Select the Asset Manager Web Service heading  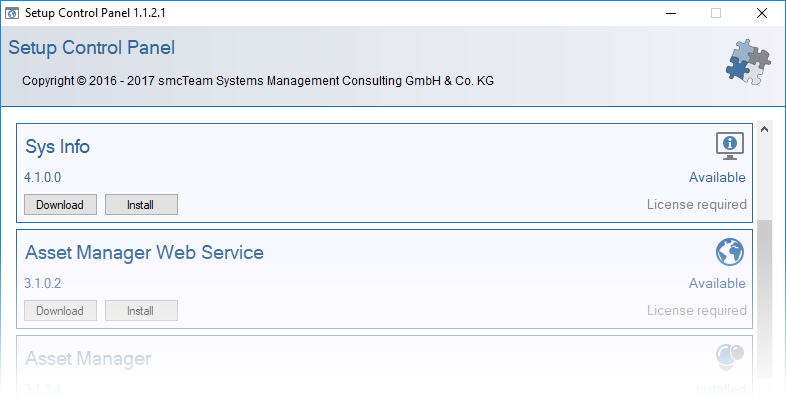[144, 252]
